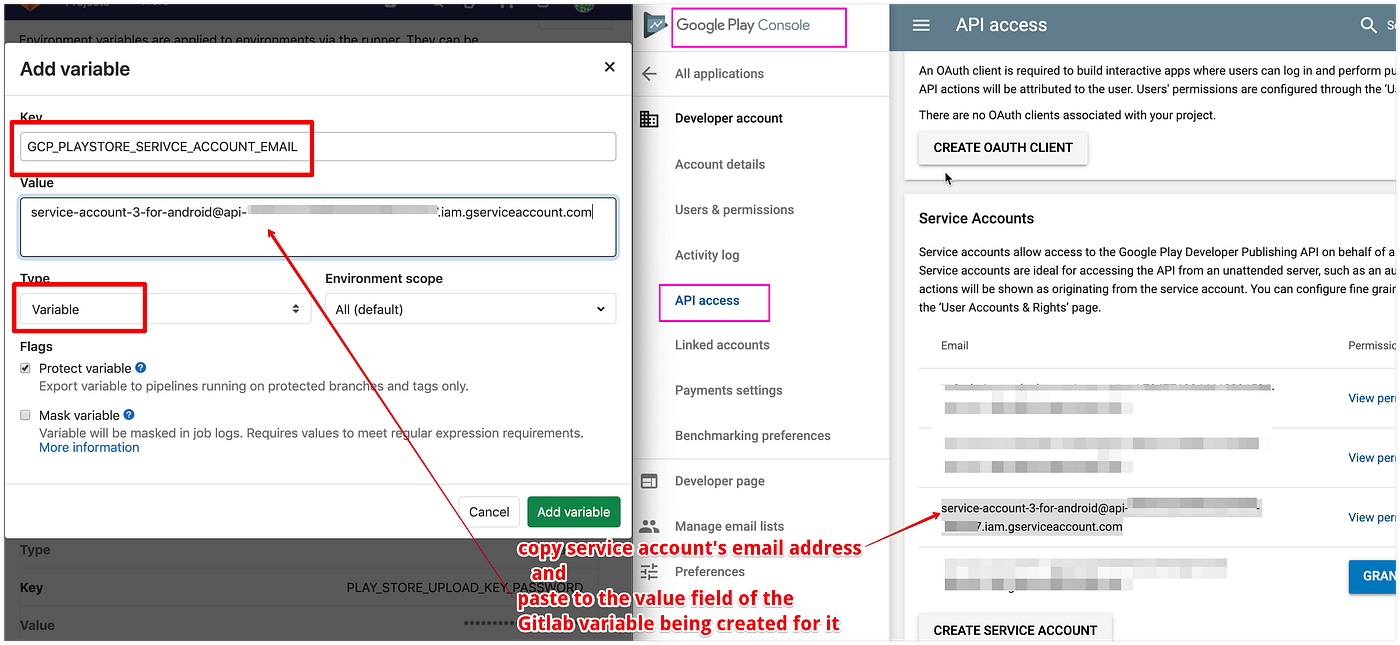Select API access in the Play Console sidebar
Viewport: 1400px width, 645px height.
(712, 302)
